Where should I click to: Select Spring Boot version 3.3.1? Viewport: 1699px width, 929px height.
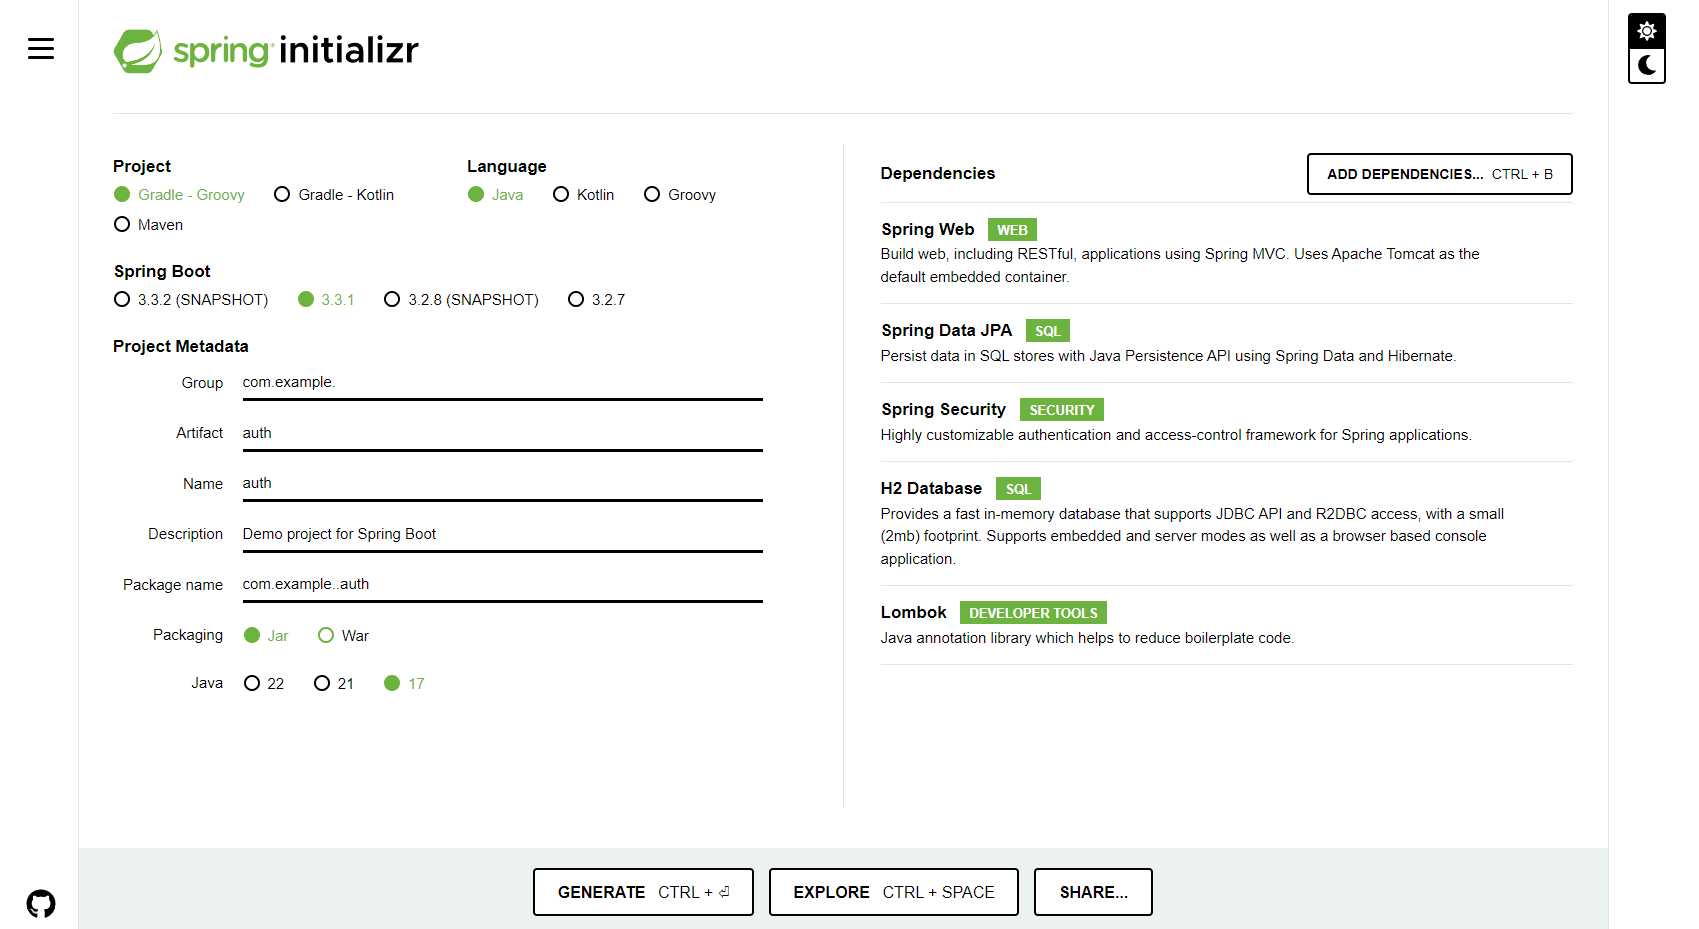coord(326,300)
